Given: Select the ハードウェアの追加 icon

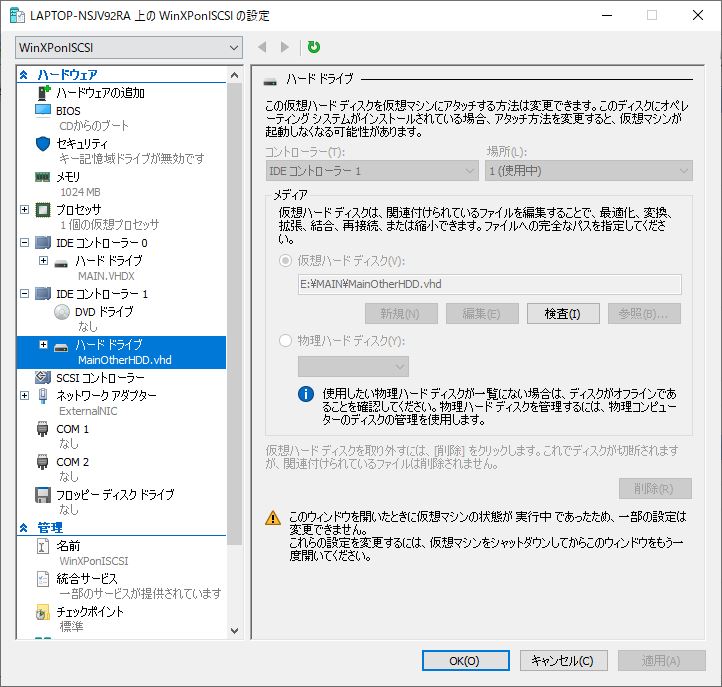Looking at the screenshot, I should point(43,93).
